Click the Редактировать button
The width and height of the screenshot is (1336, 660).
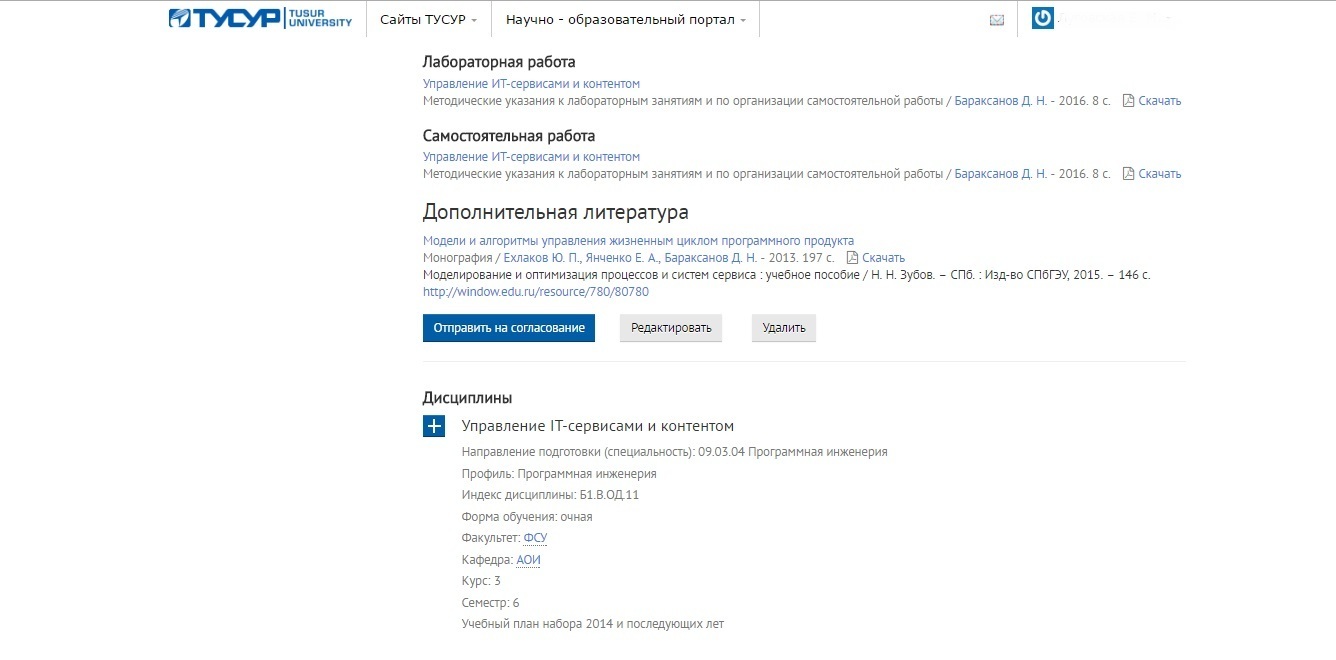[671, 328]
